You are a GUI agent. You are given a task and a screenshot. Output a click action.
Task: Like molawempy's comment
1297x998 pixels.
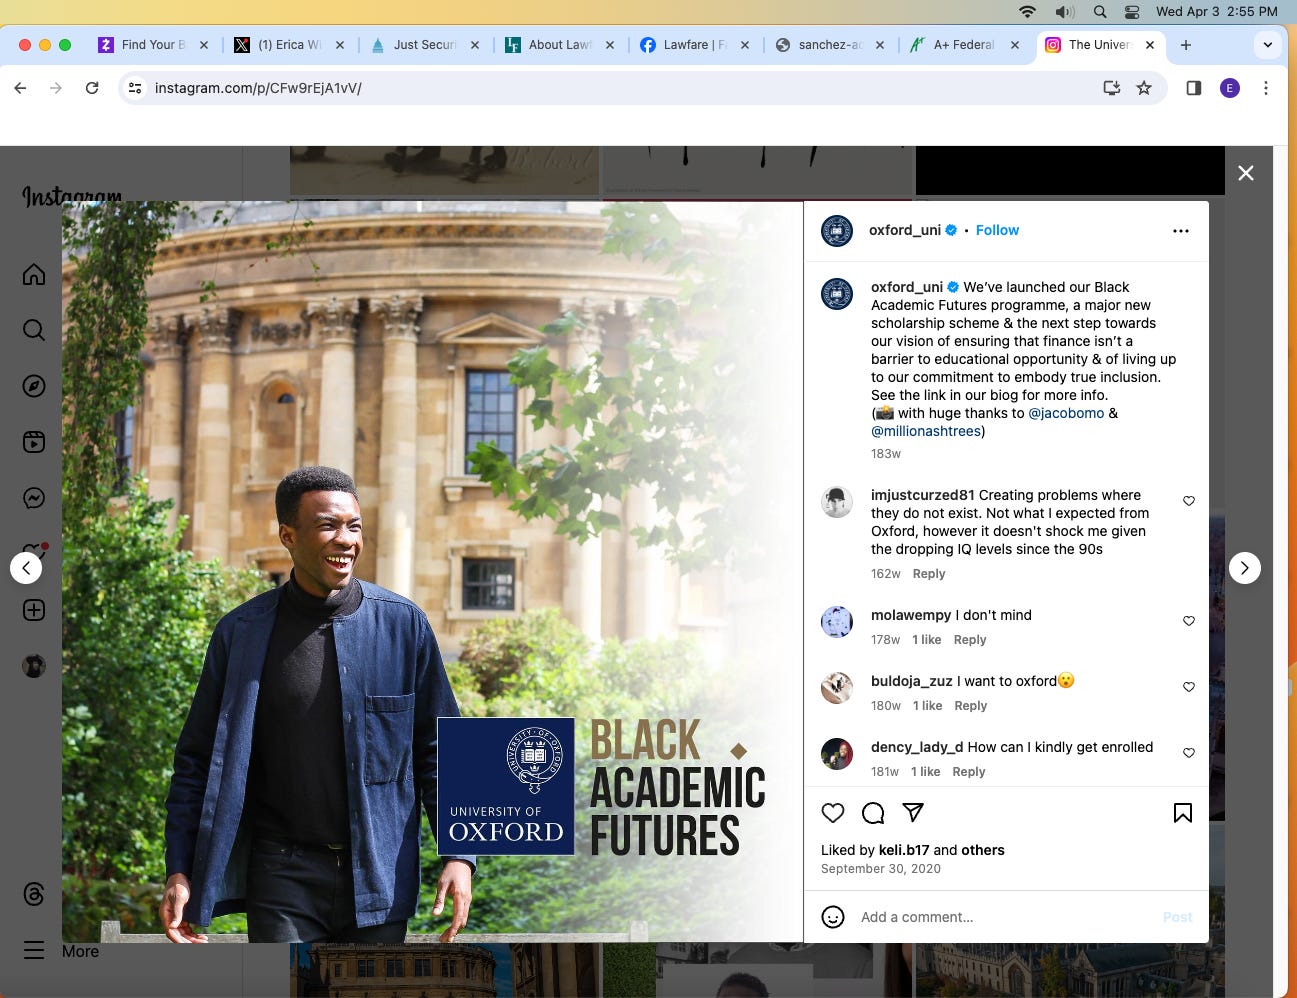click(x=1189, y=621)
